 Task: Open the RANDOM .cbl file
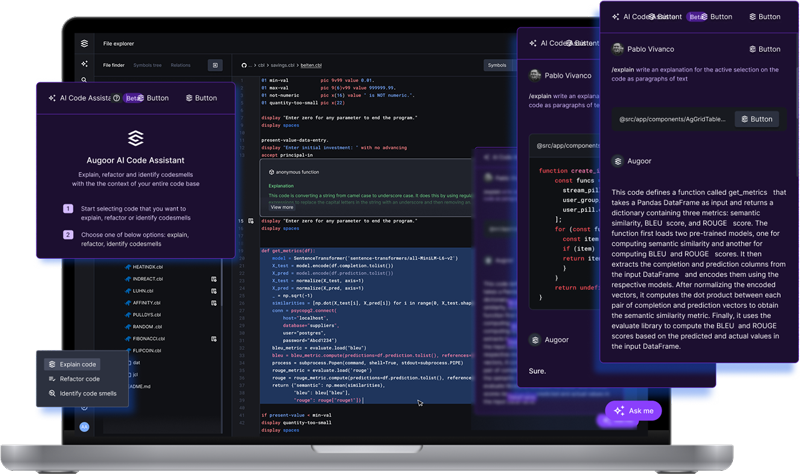(147, 327)
